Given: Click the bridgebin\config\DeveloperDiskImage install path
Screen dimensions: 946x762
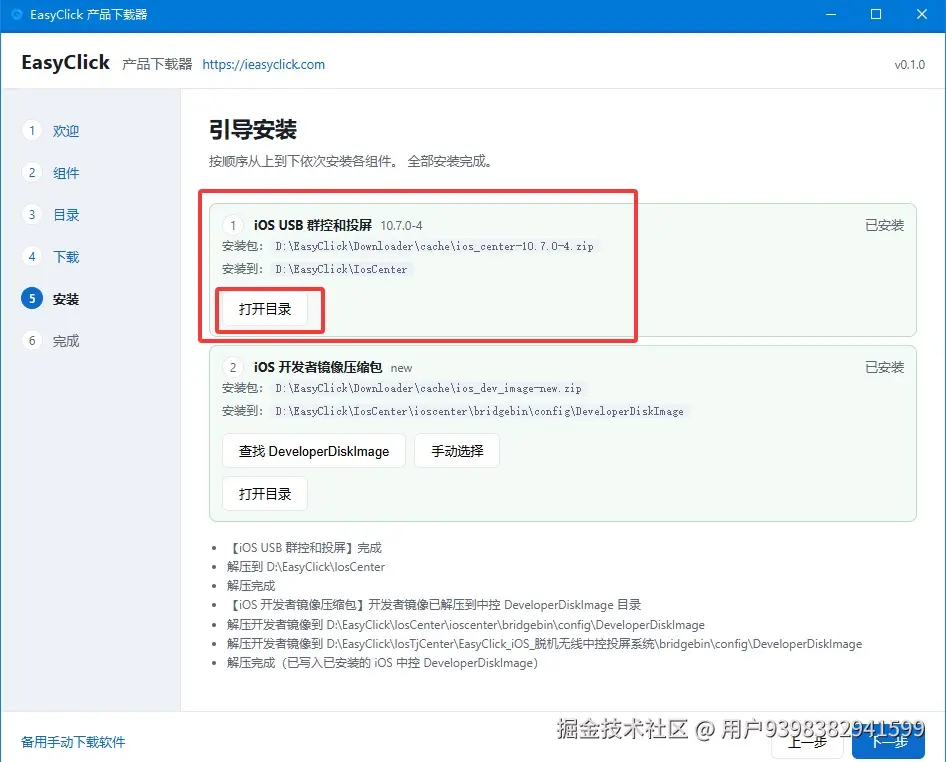Looking at the screenshot, I should tap(480, 411).
